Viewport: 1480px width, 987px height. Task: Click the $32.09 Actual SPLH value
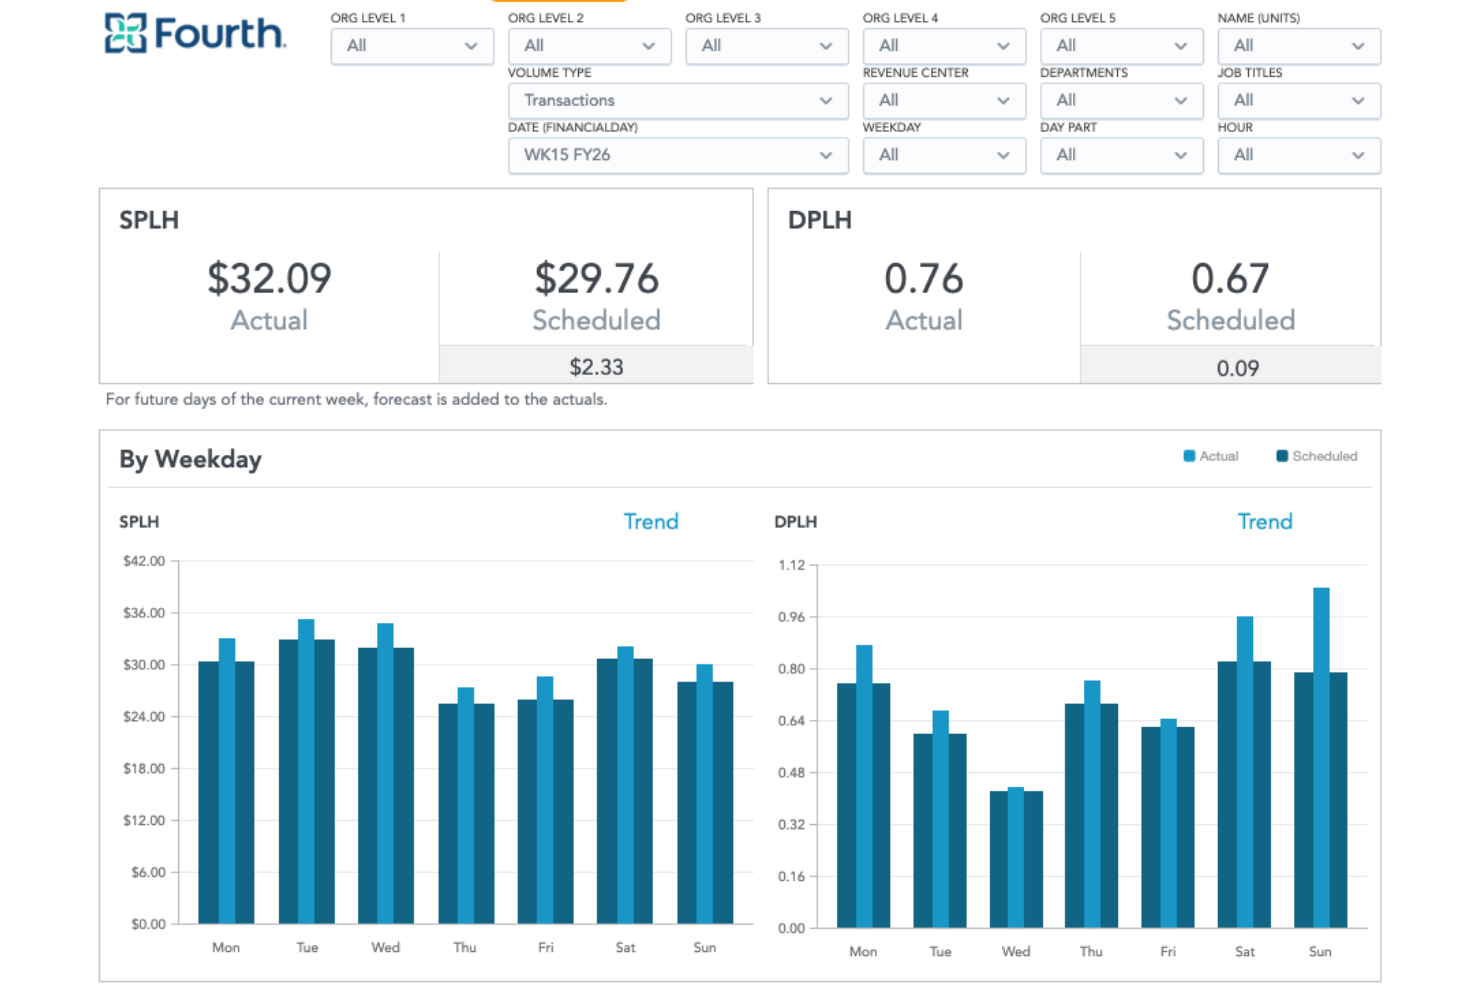click(269, 278)
